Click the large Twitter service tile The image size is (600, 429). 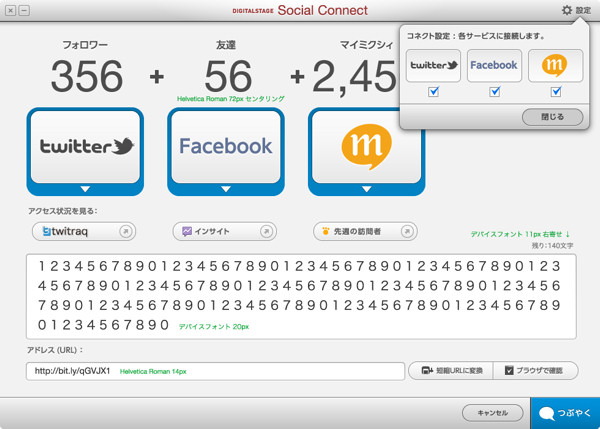pos(85,146)
